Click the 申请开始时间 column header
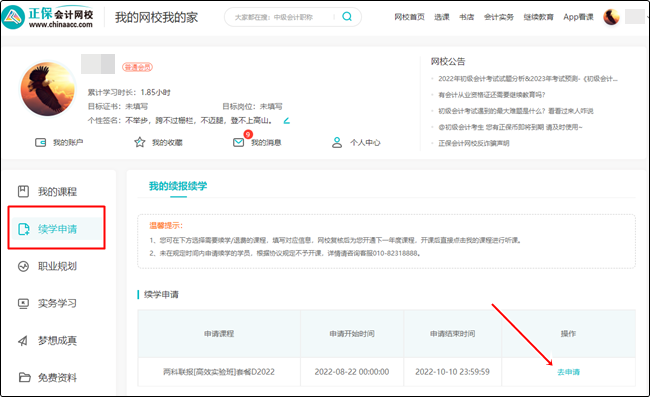650x397 pixels. [x=352, y=334]
